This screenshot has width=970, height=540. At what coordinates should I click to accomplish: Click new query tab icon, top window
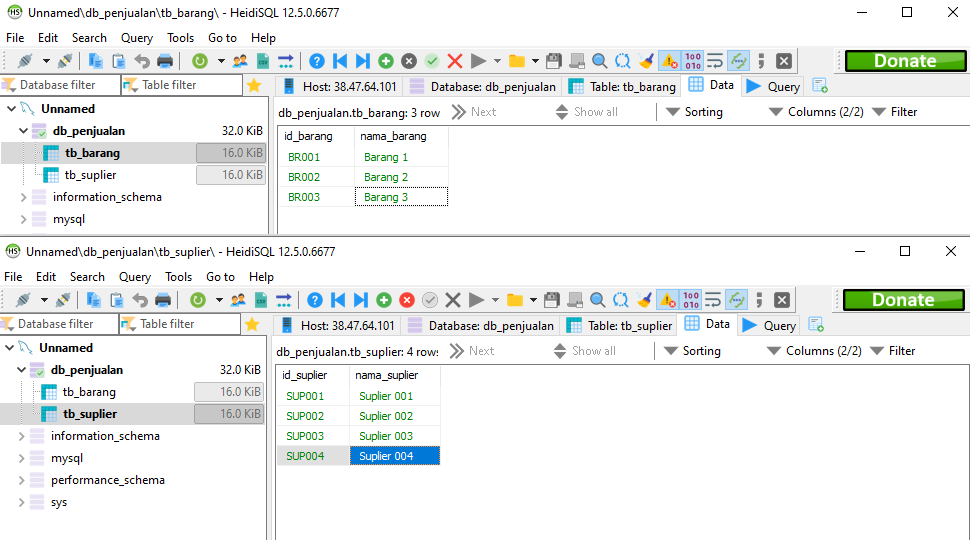click(820, 86)
